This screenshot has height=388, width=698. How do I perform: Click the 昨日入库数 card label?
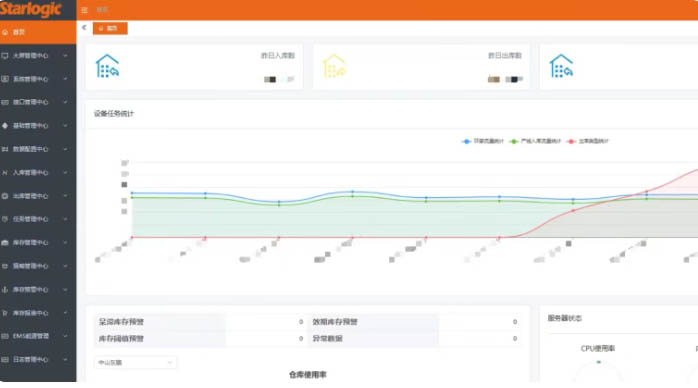click(x=278, y=56)
